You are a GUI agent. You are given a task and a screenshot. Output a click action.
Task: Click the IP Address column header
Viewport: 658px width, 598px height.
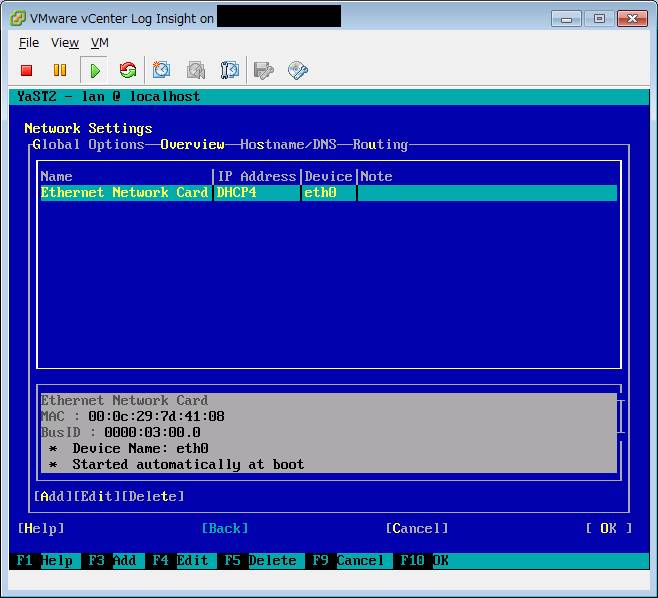[257, 176]
